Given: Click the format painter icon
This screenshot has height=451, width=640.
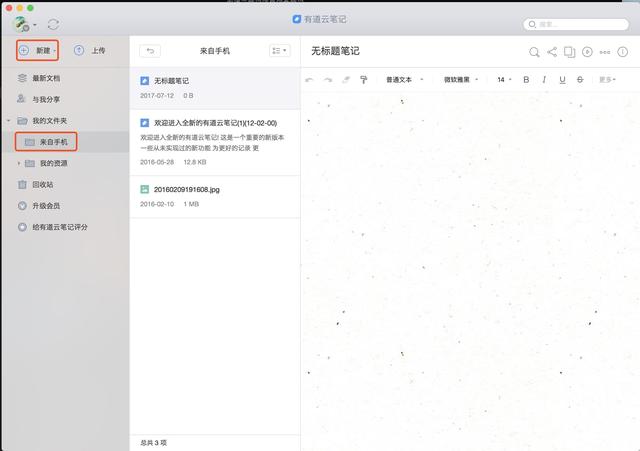Looking at the screenshot, I should point(363,80).
